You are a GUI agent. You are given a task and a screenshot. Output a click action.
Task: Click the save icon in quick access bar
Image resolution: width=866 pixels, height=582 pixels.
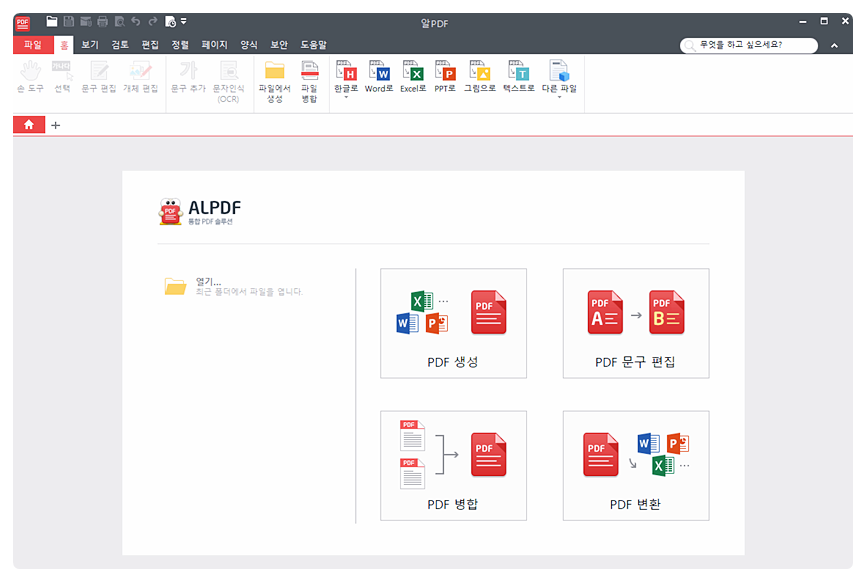coord(68,22)
